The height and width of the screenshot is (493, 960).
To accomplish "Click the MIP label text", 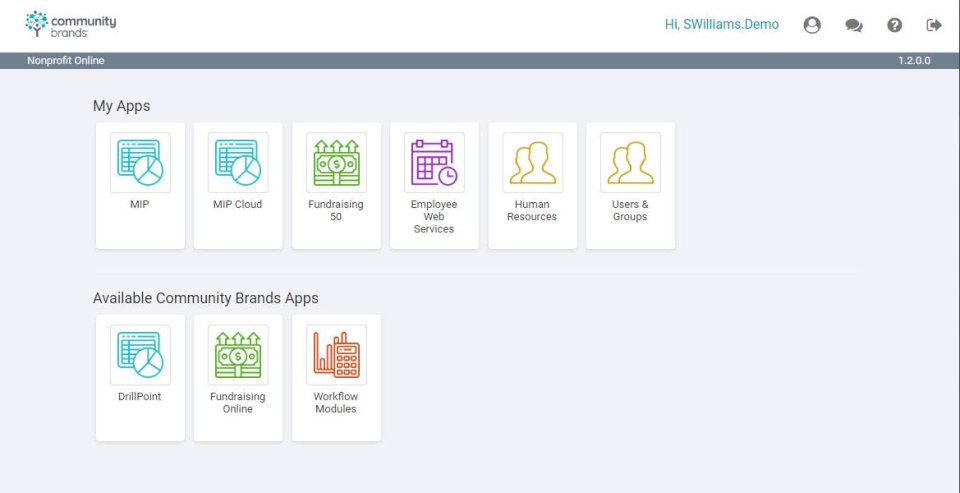I will point(140,205).
